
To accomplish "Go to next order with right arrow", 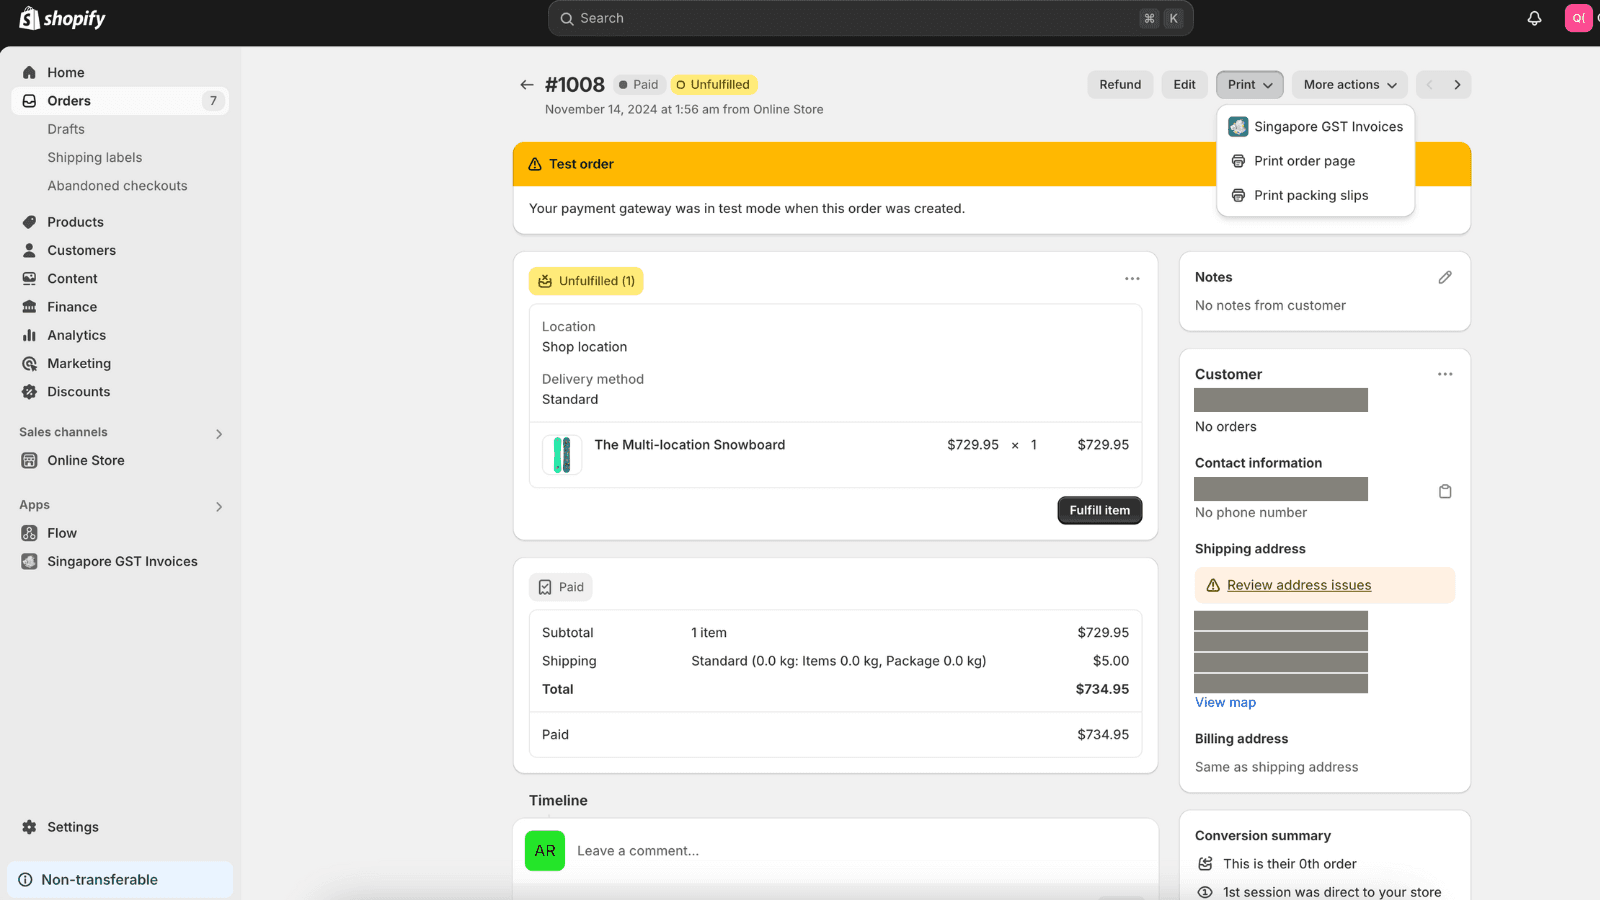I will coord(1457,85).
